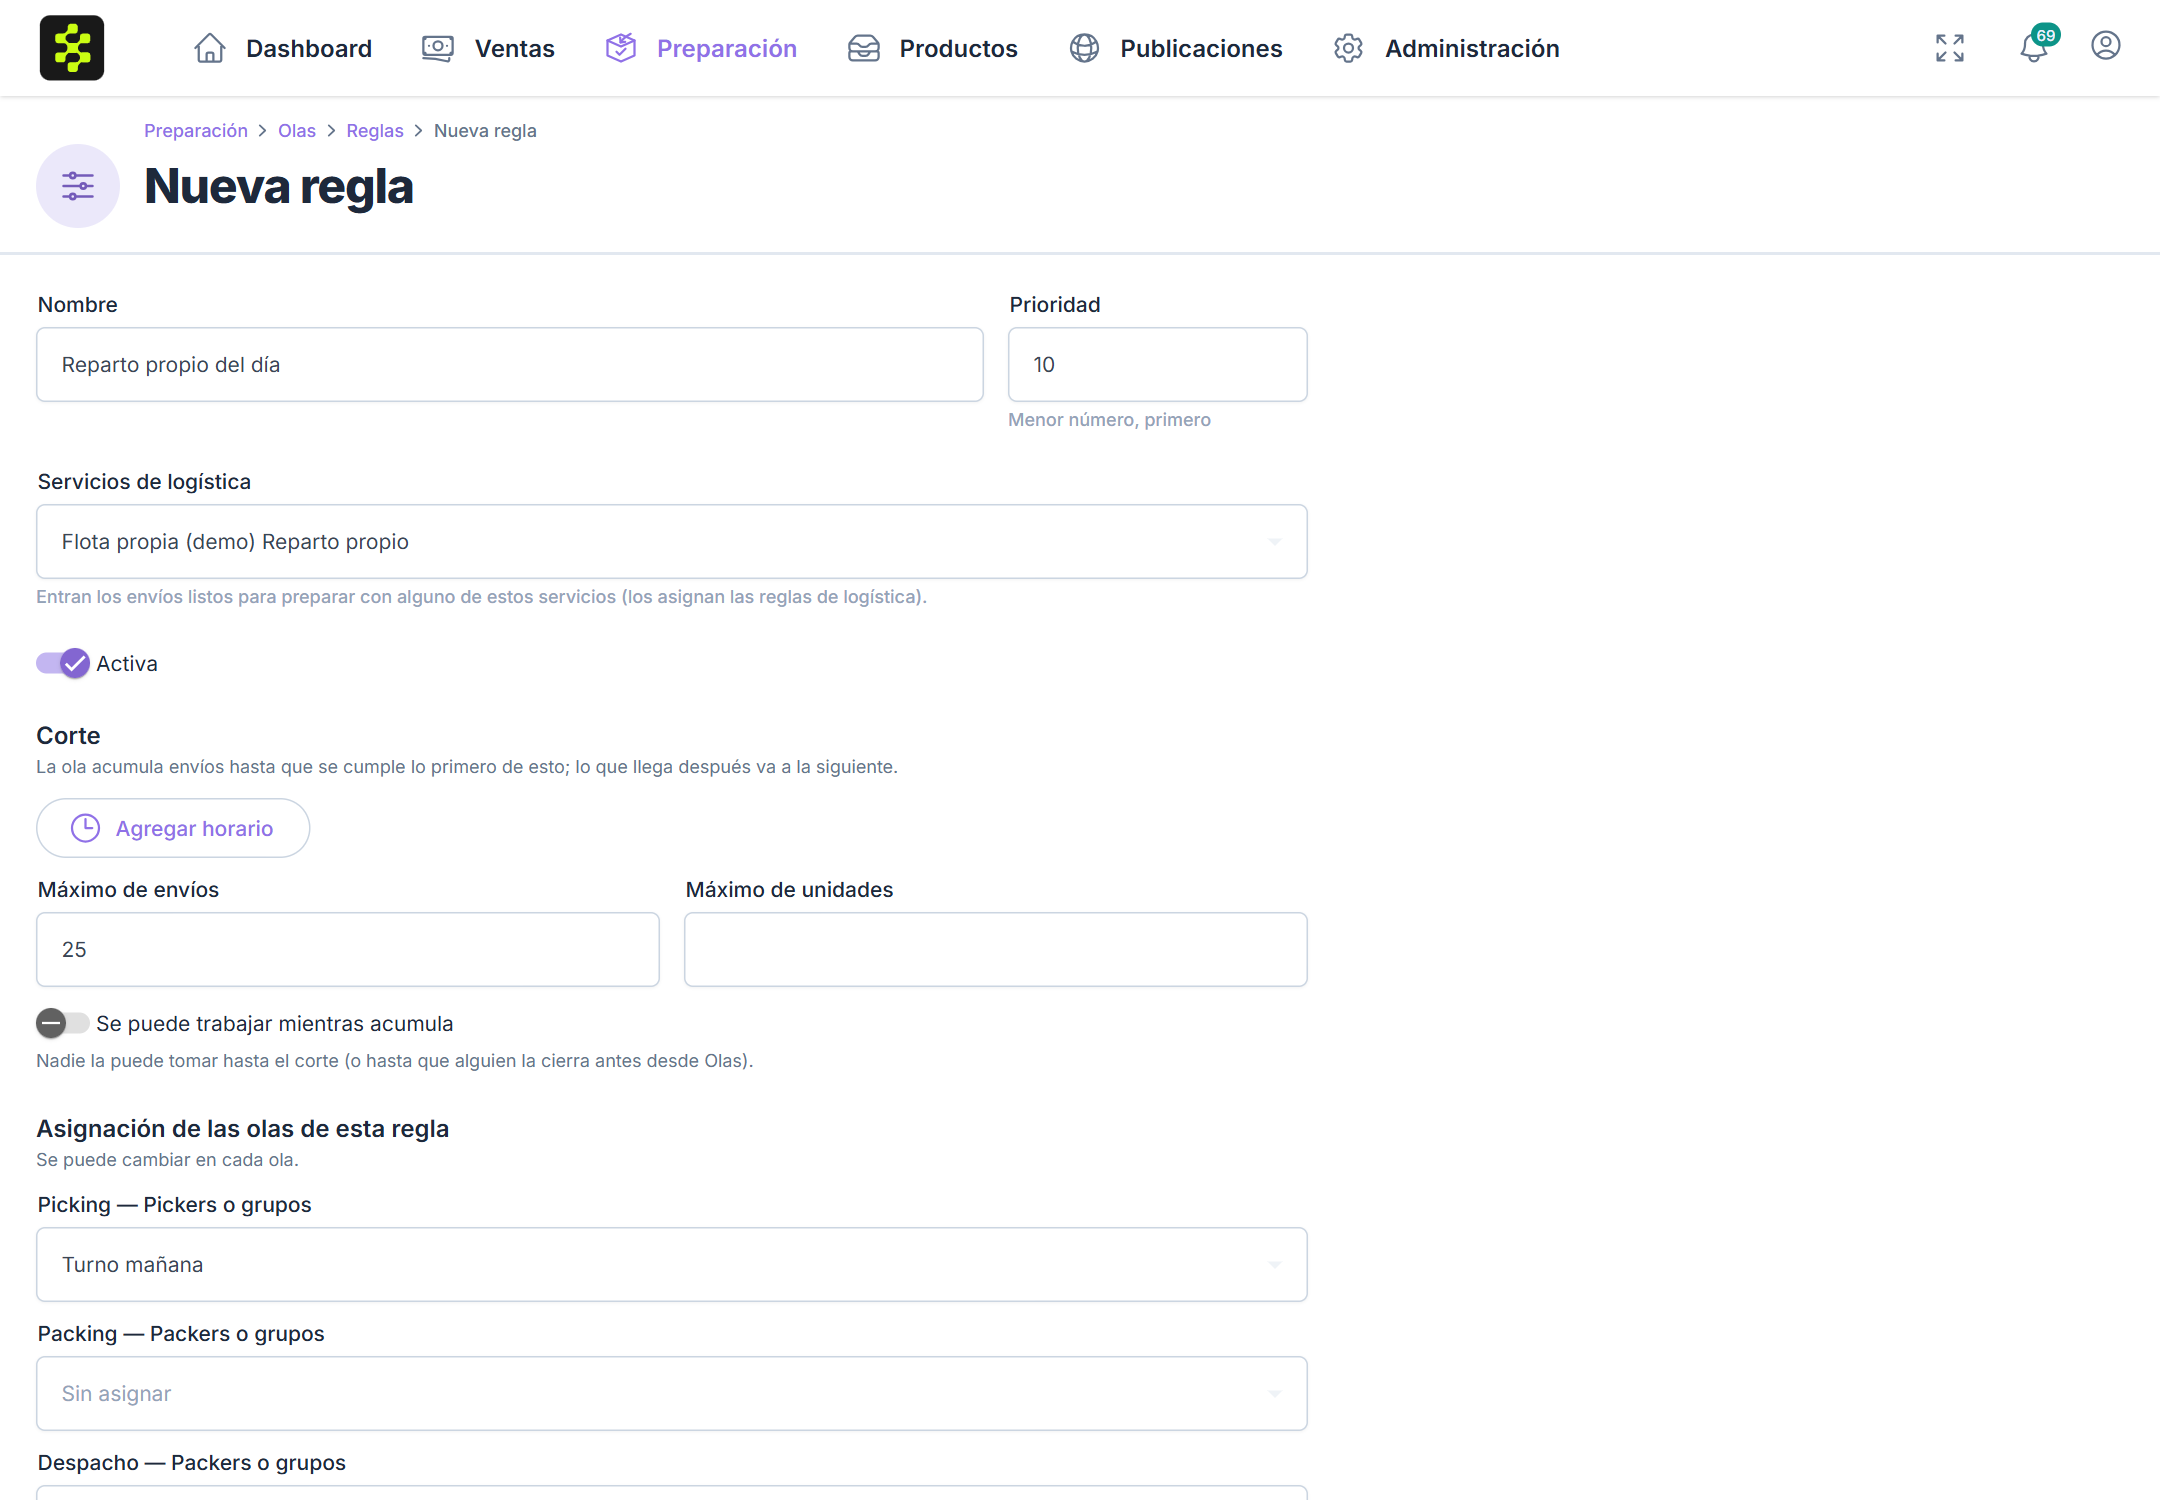Expand Servicios de logística dropdown arrow
The height and width of the screenshot is (1500, 2160).
1275,542
